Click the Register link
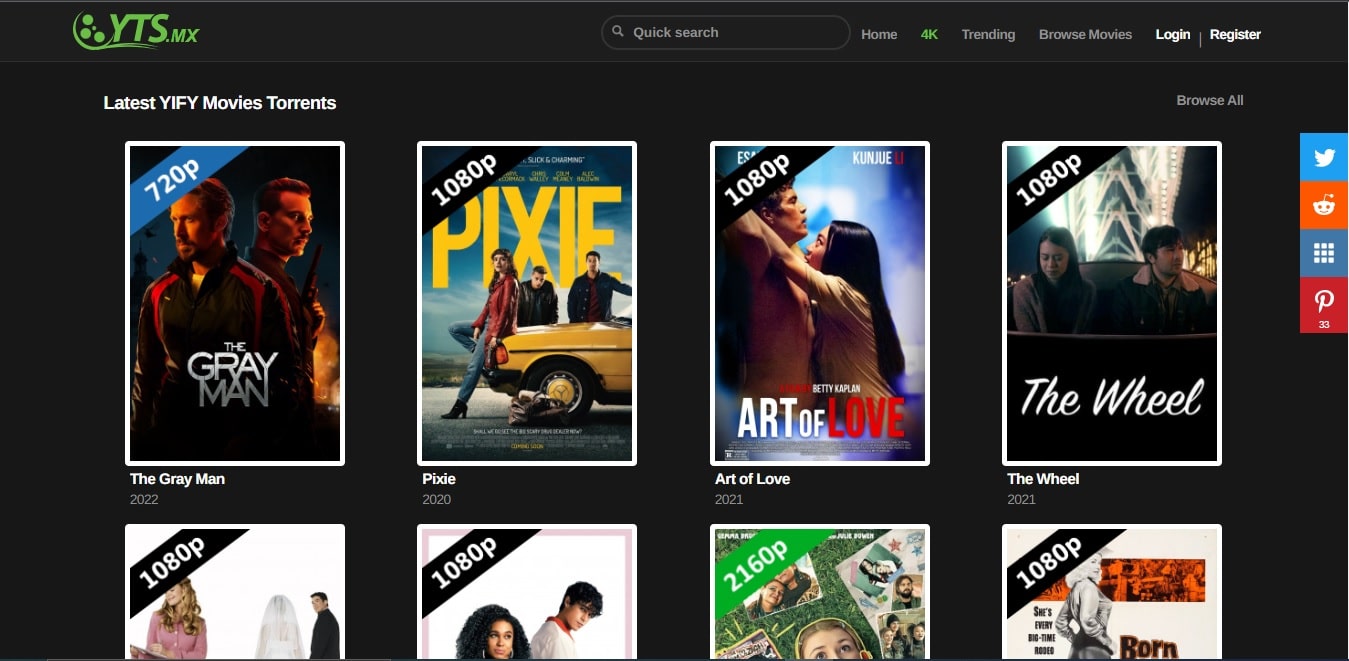Screen dimensions: 1349x661 (1235, 34)
